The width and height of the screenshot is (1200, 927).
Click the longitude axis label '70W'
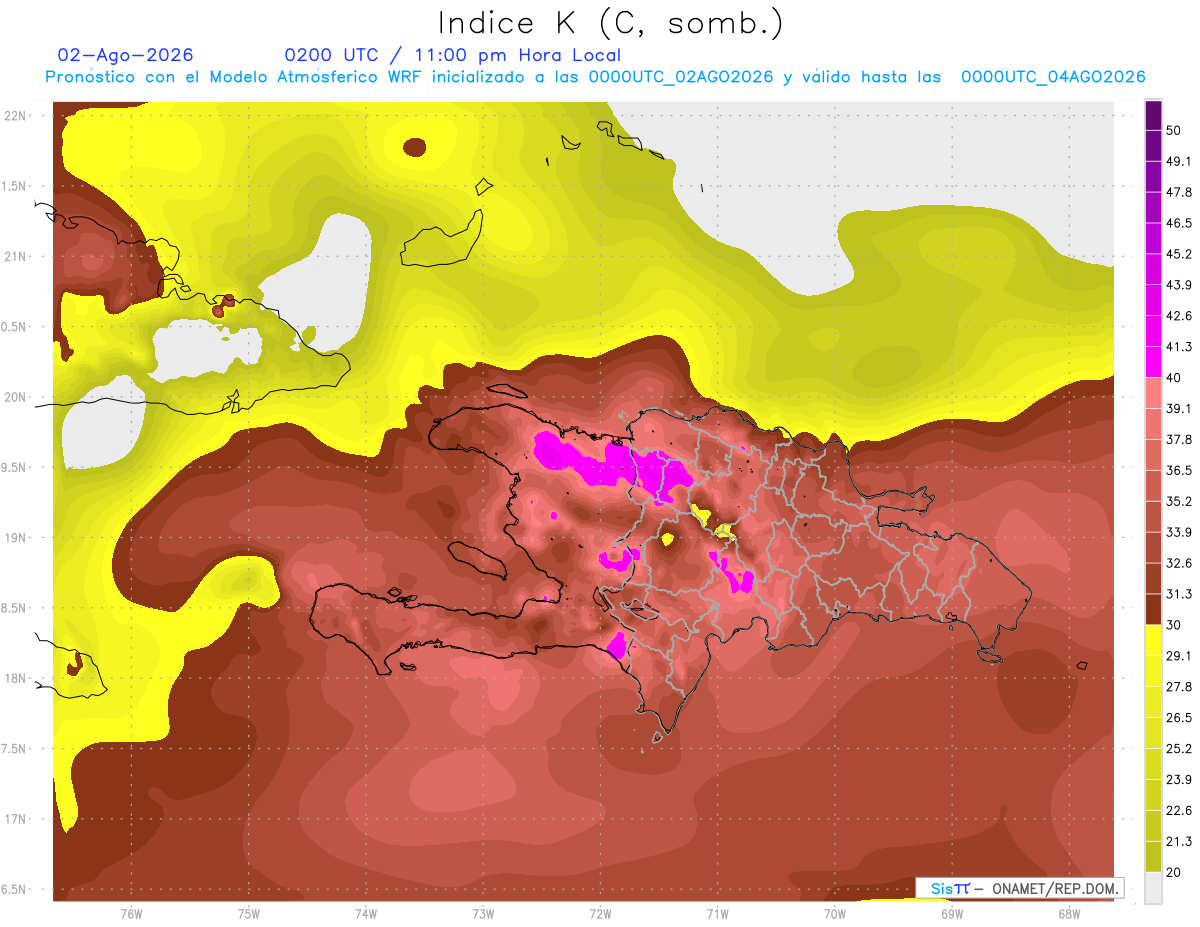[835, 914]
